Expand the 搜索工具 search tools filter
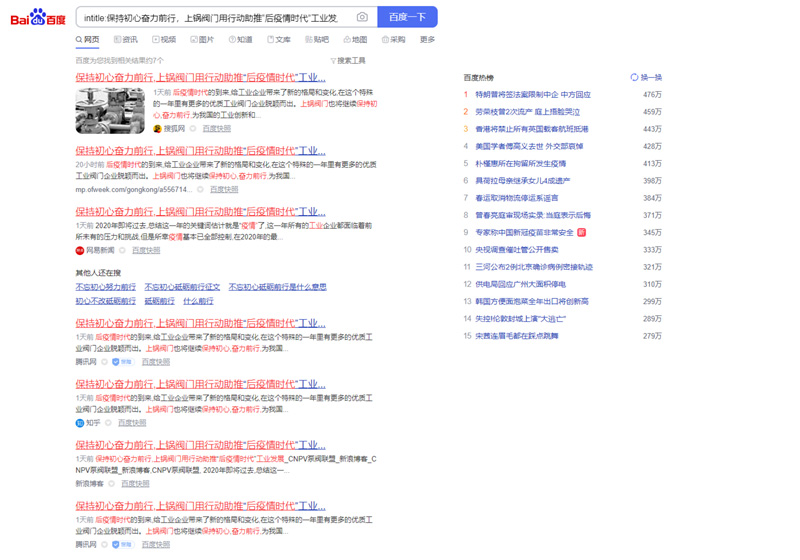This screenshot has width=800, height=560. point(348,60)
